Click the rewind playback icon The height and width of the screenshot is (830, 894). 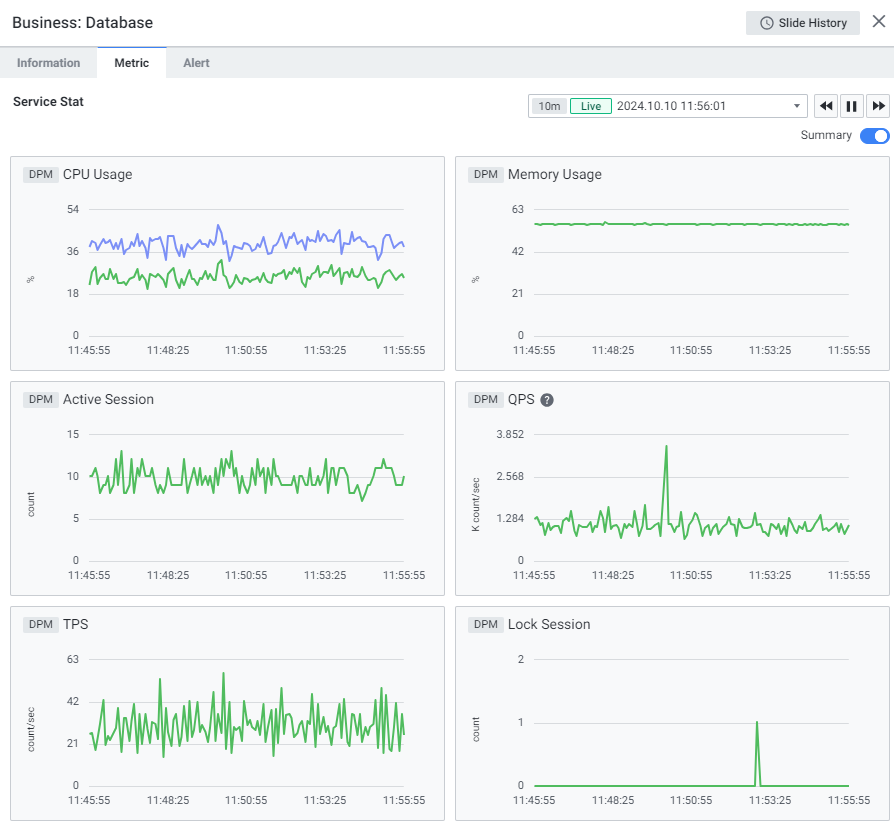point(826,106)
